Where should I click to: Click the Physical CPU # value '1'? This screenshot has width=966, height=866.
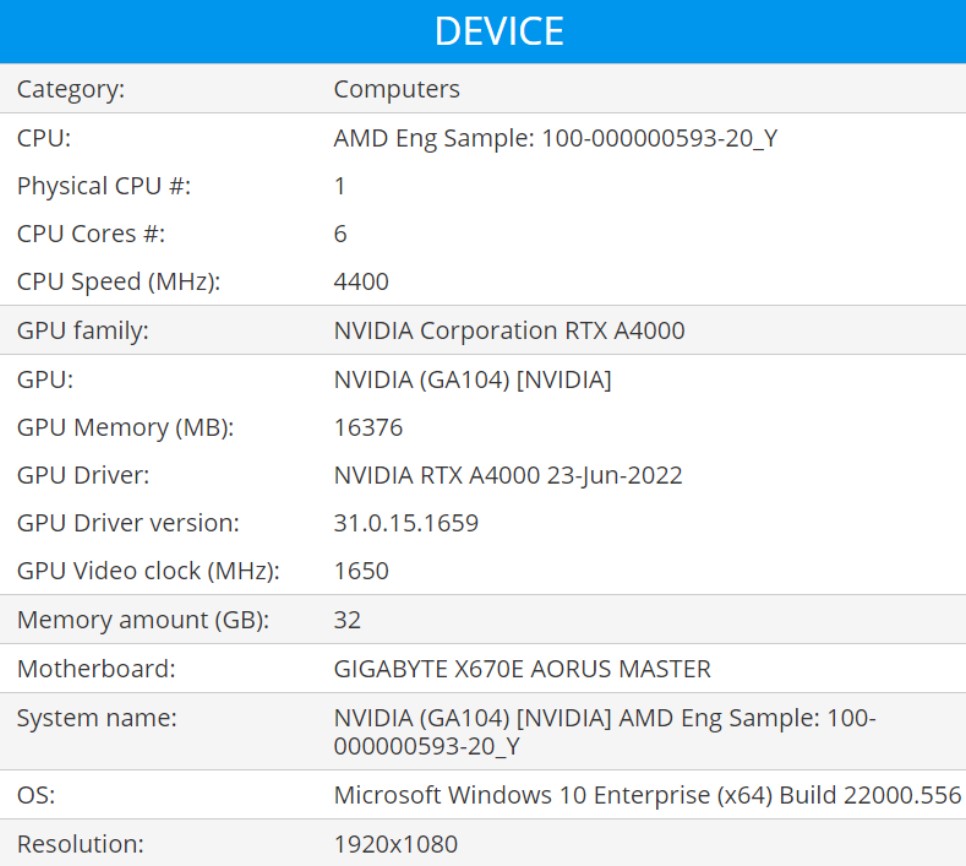339,186
